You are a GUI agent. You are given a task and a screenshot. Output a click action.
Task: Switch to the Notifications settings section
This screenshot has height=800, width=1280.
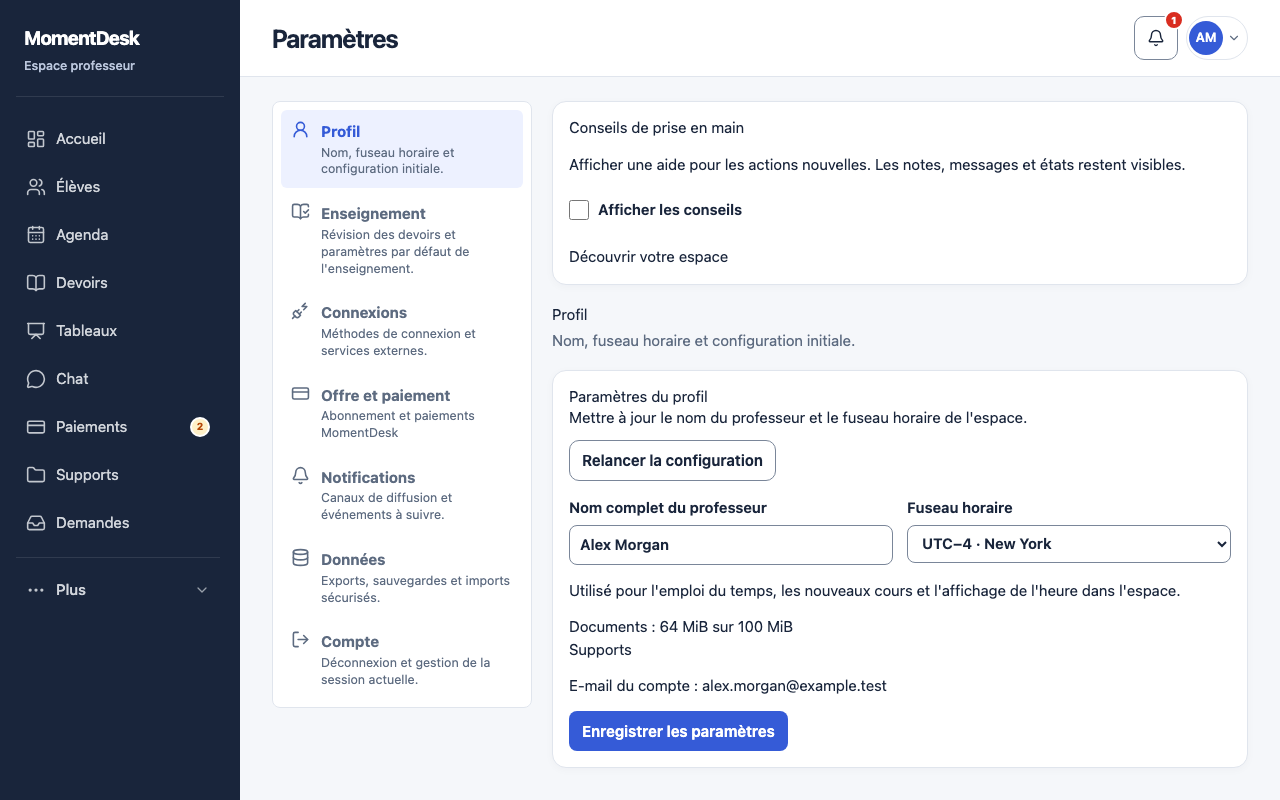click(x=402, y=495)
